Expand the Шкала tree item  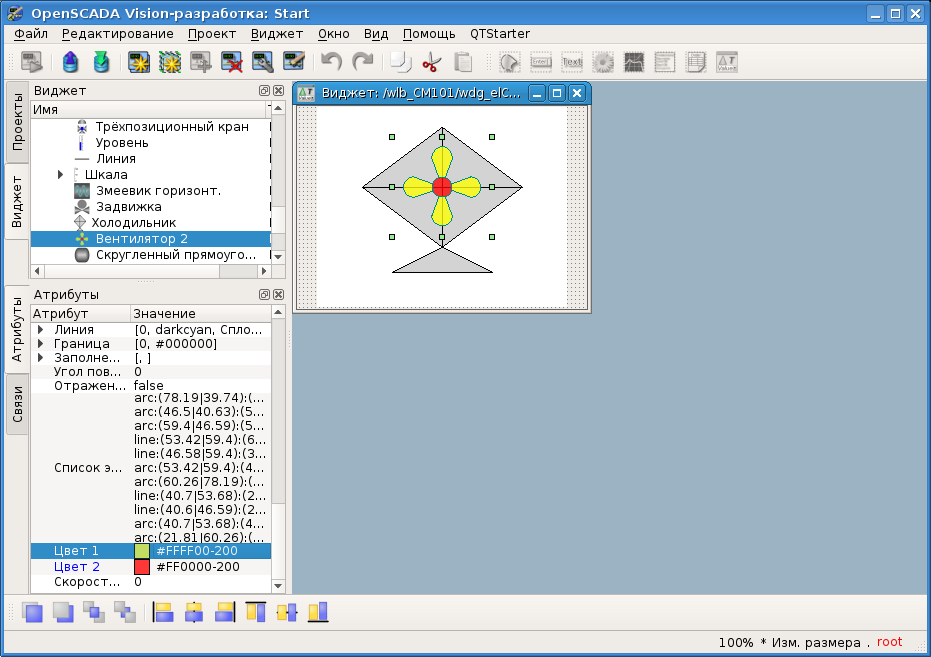[x=61, y=175]
